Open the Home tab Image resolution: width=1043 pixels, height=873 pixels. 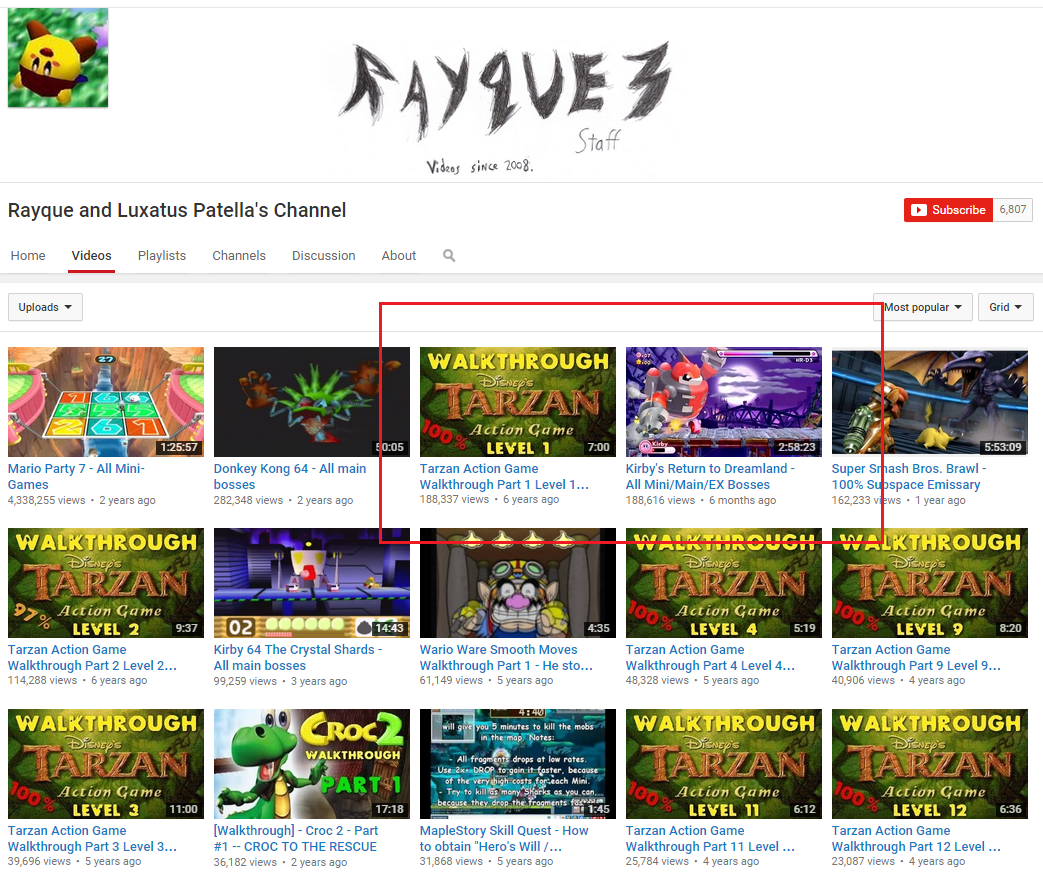click(28, 256)
